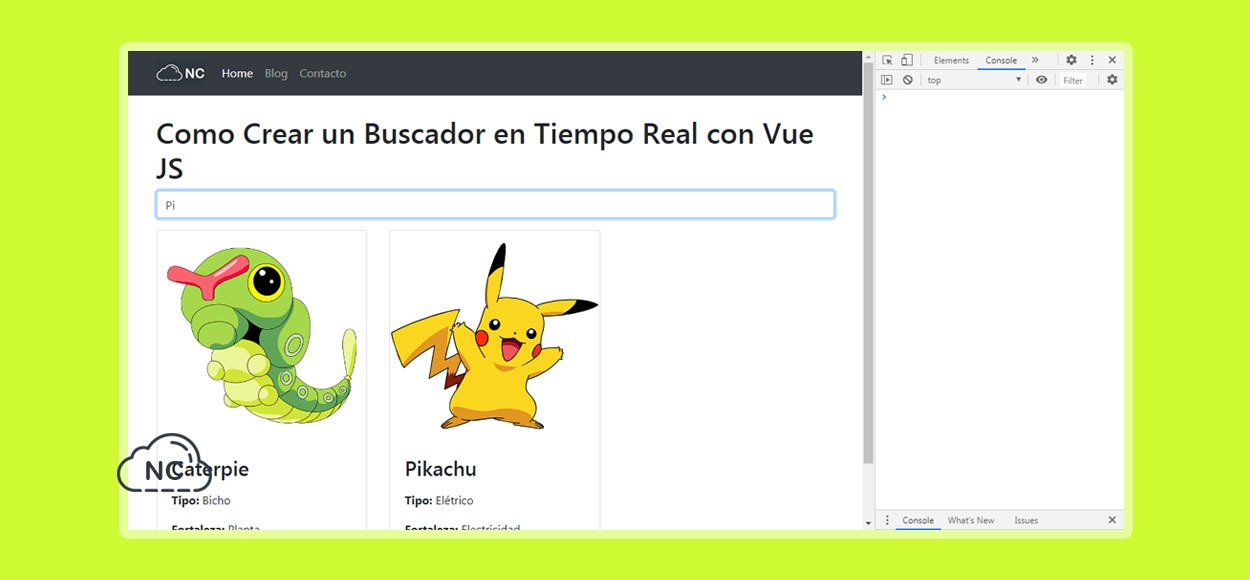Screen dimensions: 1250x580
Task: Open DevTools settings gear beside the tabs
Action: click(x=1071, y=60)
